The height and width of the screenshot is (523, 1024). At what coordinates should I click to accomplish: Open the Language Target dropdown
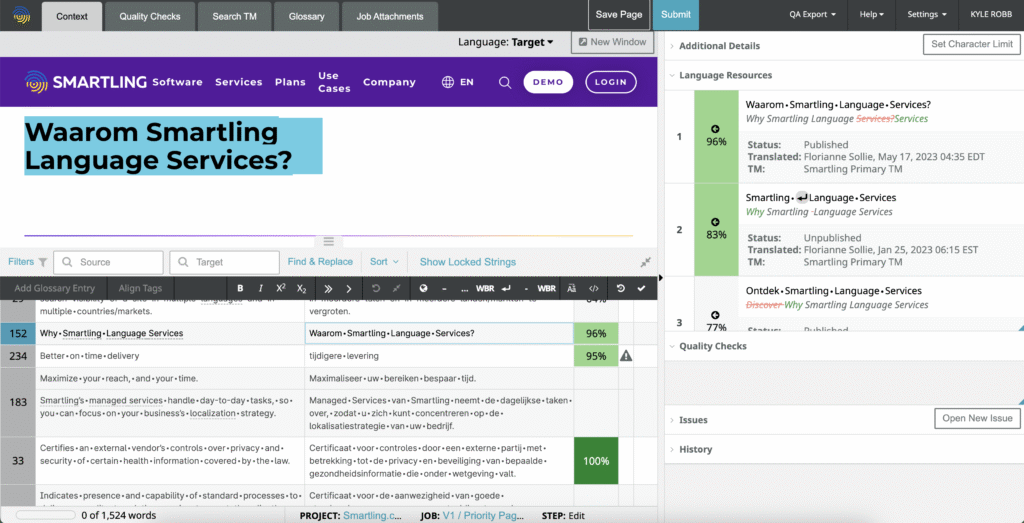click(x=505, y=42)
